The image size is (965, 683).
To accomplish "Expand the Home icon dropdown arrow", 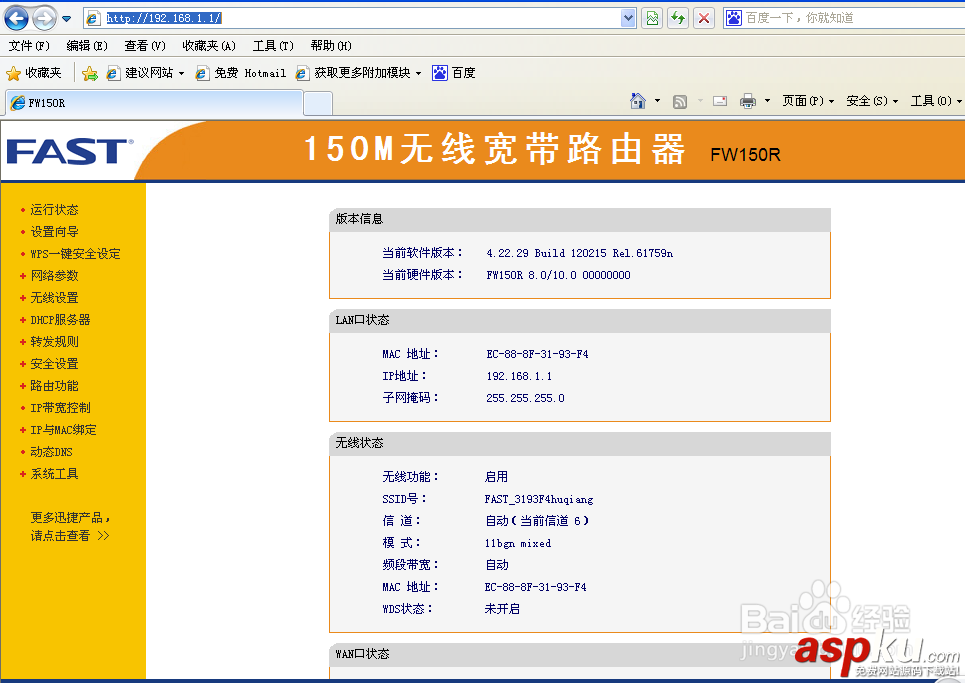I will pyautogui.click(x=657, y=101).
